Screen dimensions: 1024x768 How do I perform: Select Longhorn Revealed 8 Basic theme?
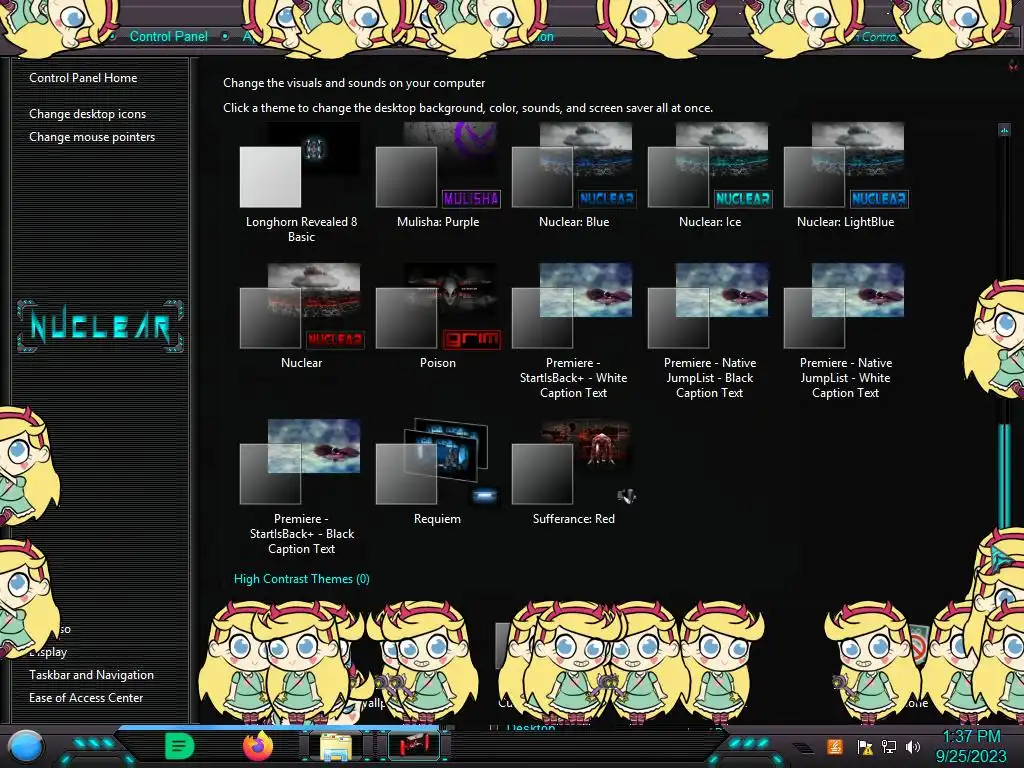tap(301, 183)
